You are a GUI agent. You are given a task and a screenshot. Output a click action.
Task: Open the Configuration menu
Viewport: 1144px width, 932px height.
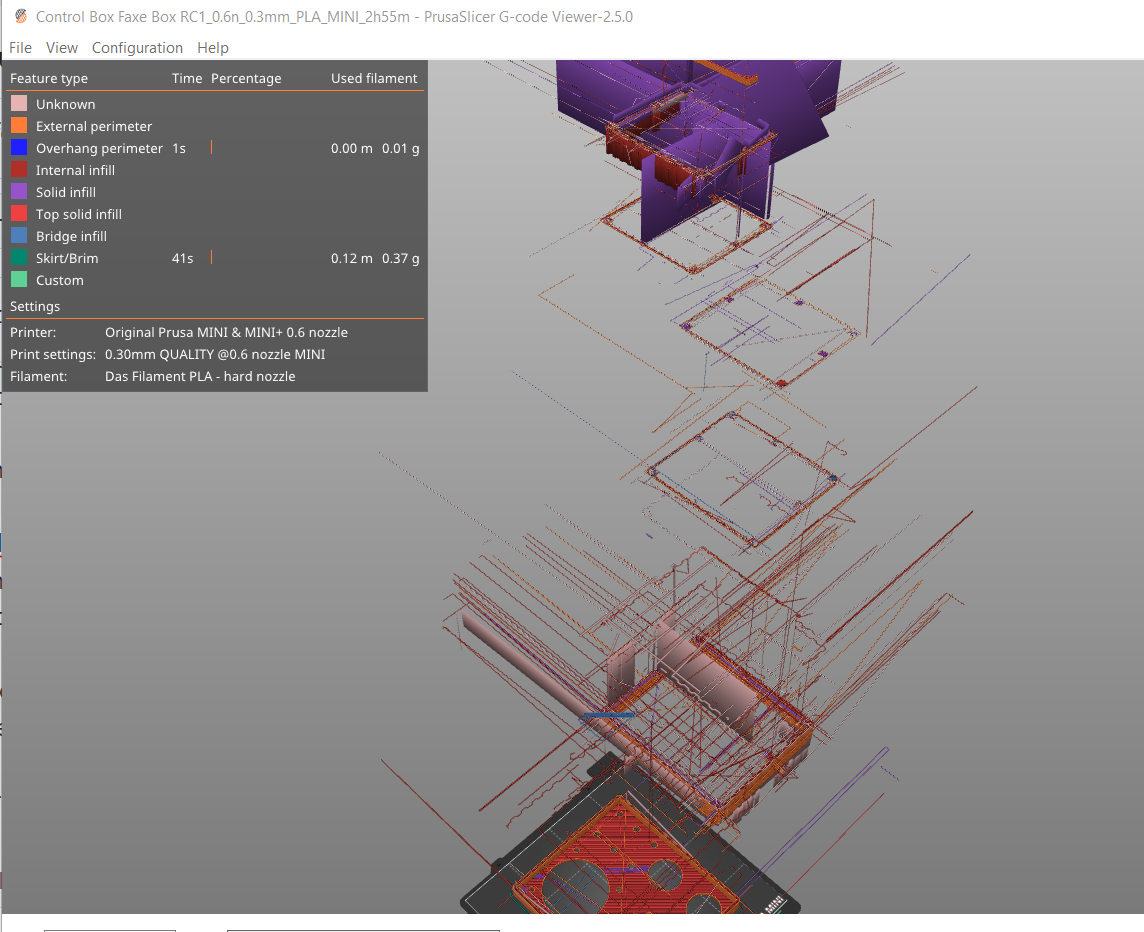coord(137,47)
